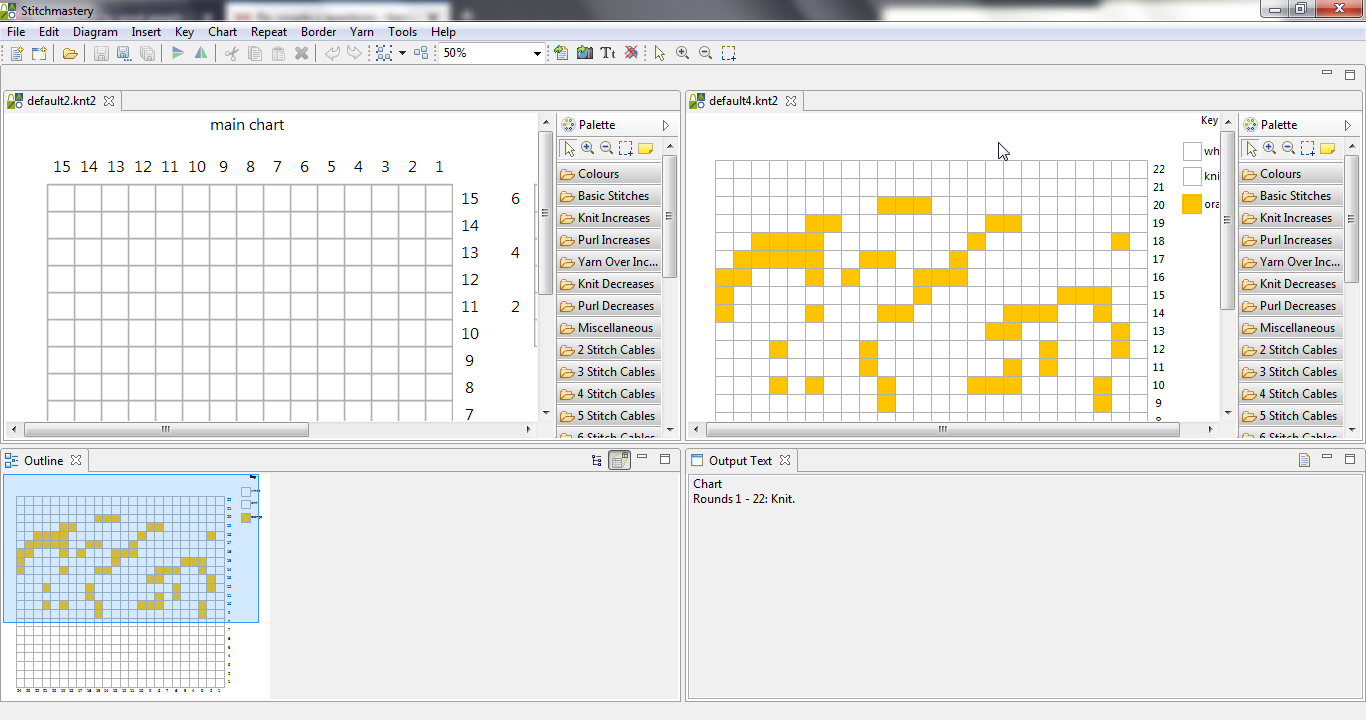
Task: Collapse the left Palette with arrow
Action: [666, 125]
